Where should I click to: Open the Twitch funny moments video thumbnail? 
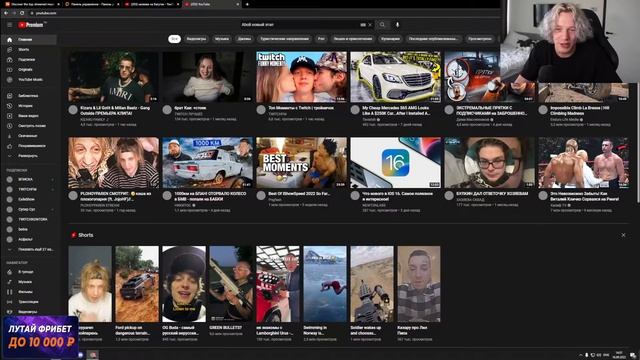(302, 77)
